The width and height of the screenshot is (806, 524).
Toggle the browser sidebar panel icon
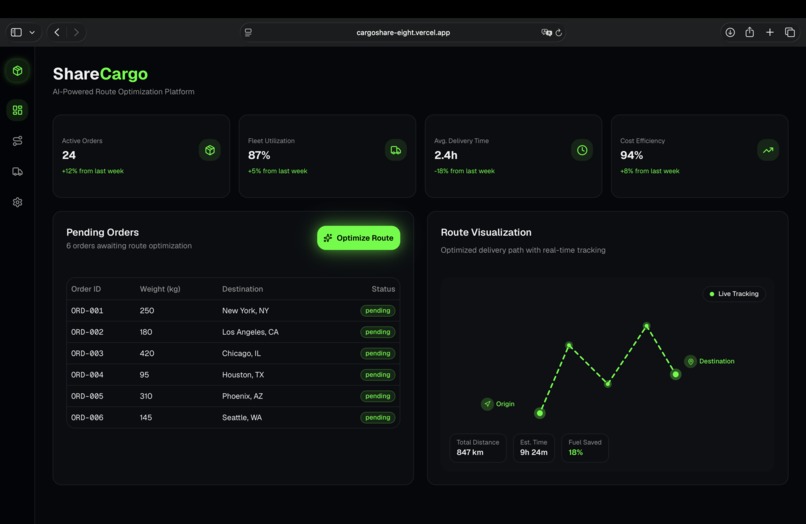click(x=16, y=32)
